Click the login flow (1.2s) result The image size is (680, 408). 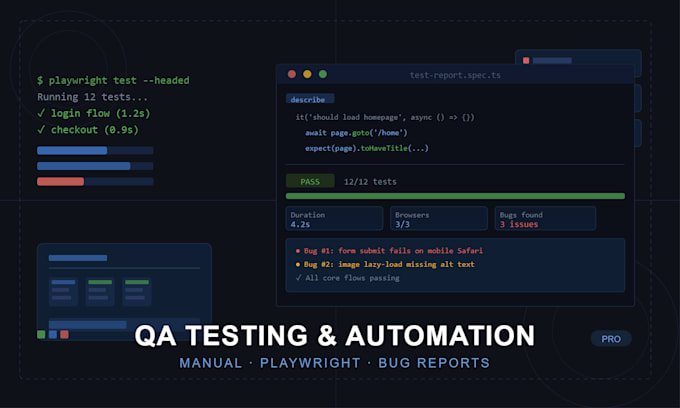click(94, 113)
